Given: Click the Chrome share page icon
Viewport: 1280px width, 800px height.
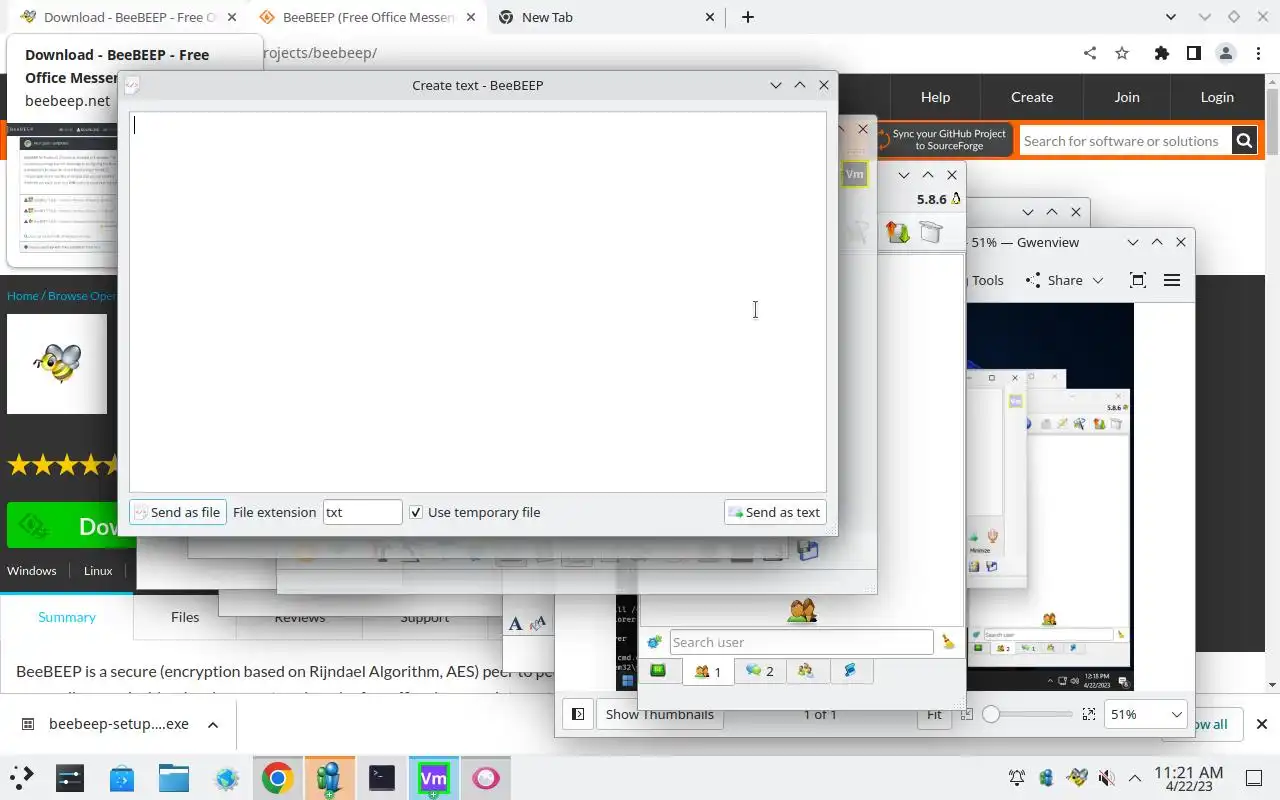Looking at the screenshot, I should (1090, 53).
